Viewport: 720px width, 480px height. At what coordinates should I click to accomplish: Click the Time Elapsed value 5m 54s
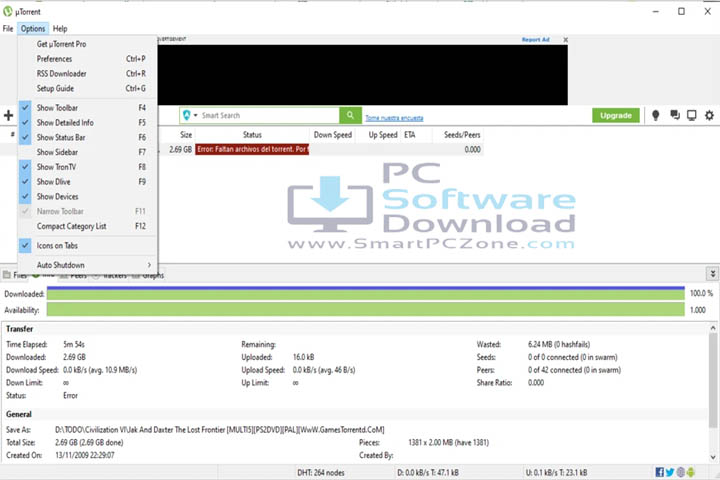pyautogui.click(x=74, y=344)
